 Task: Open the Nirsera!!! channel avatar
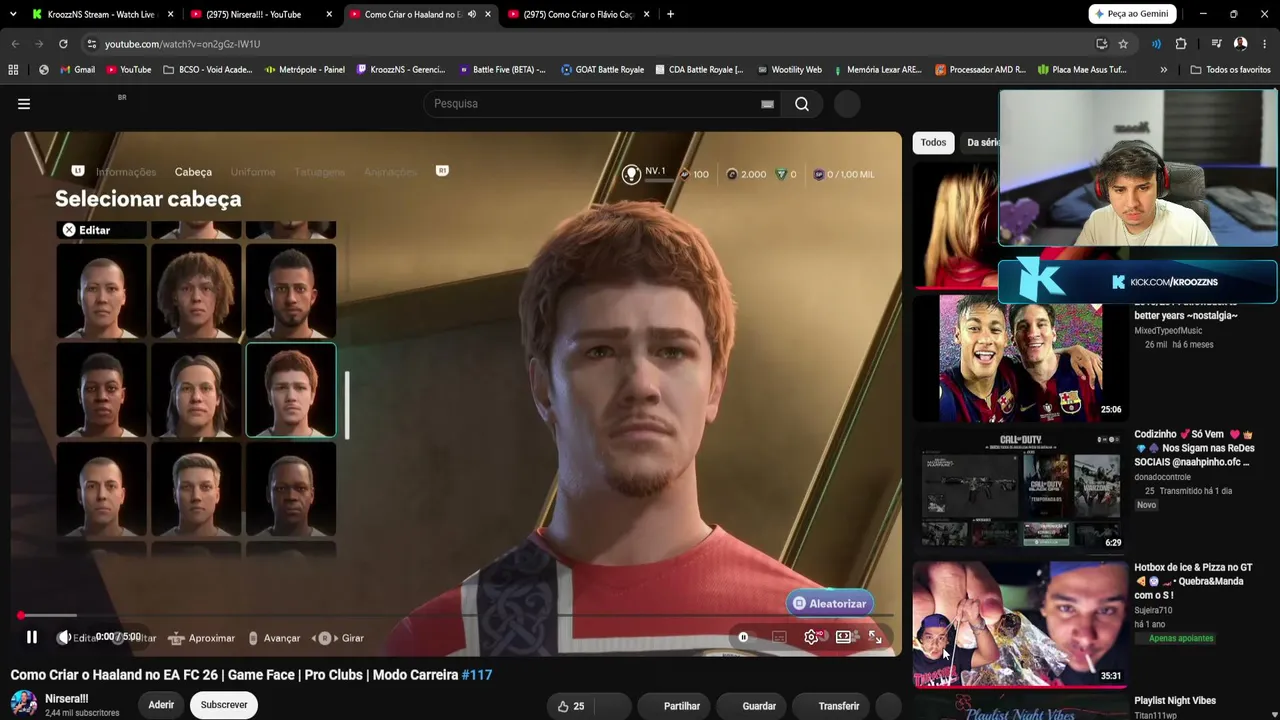click(x=24, y=703)
